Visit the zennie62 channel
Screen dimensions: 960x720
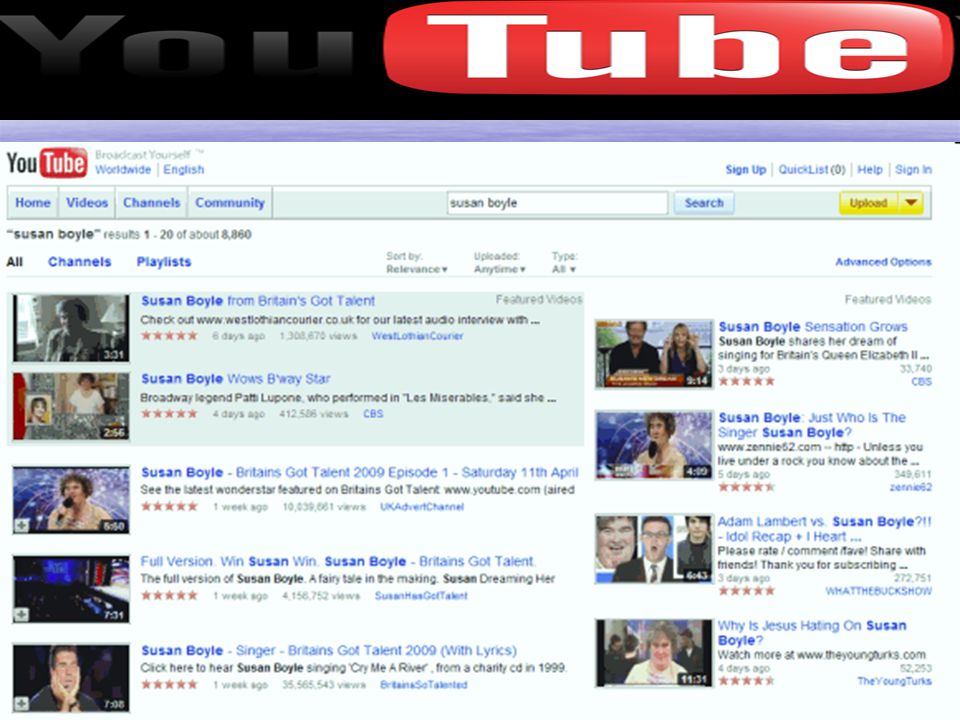coord(911,487)
